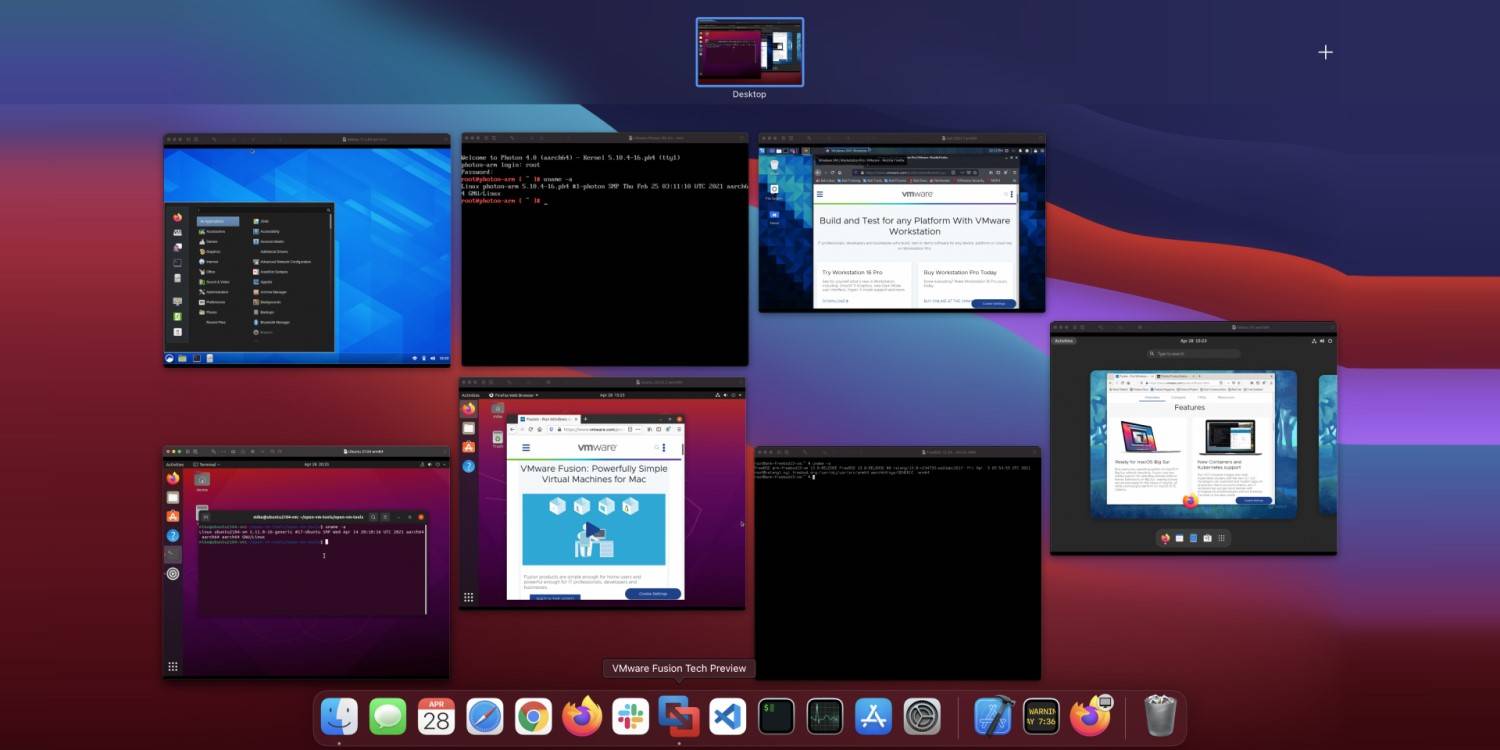Click the Firefox icon beside Chrome in the Dock
This screenshot has width=1500, height=750.
coord(582,716)
